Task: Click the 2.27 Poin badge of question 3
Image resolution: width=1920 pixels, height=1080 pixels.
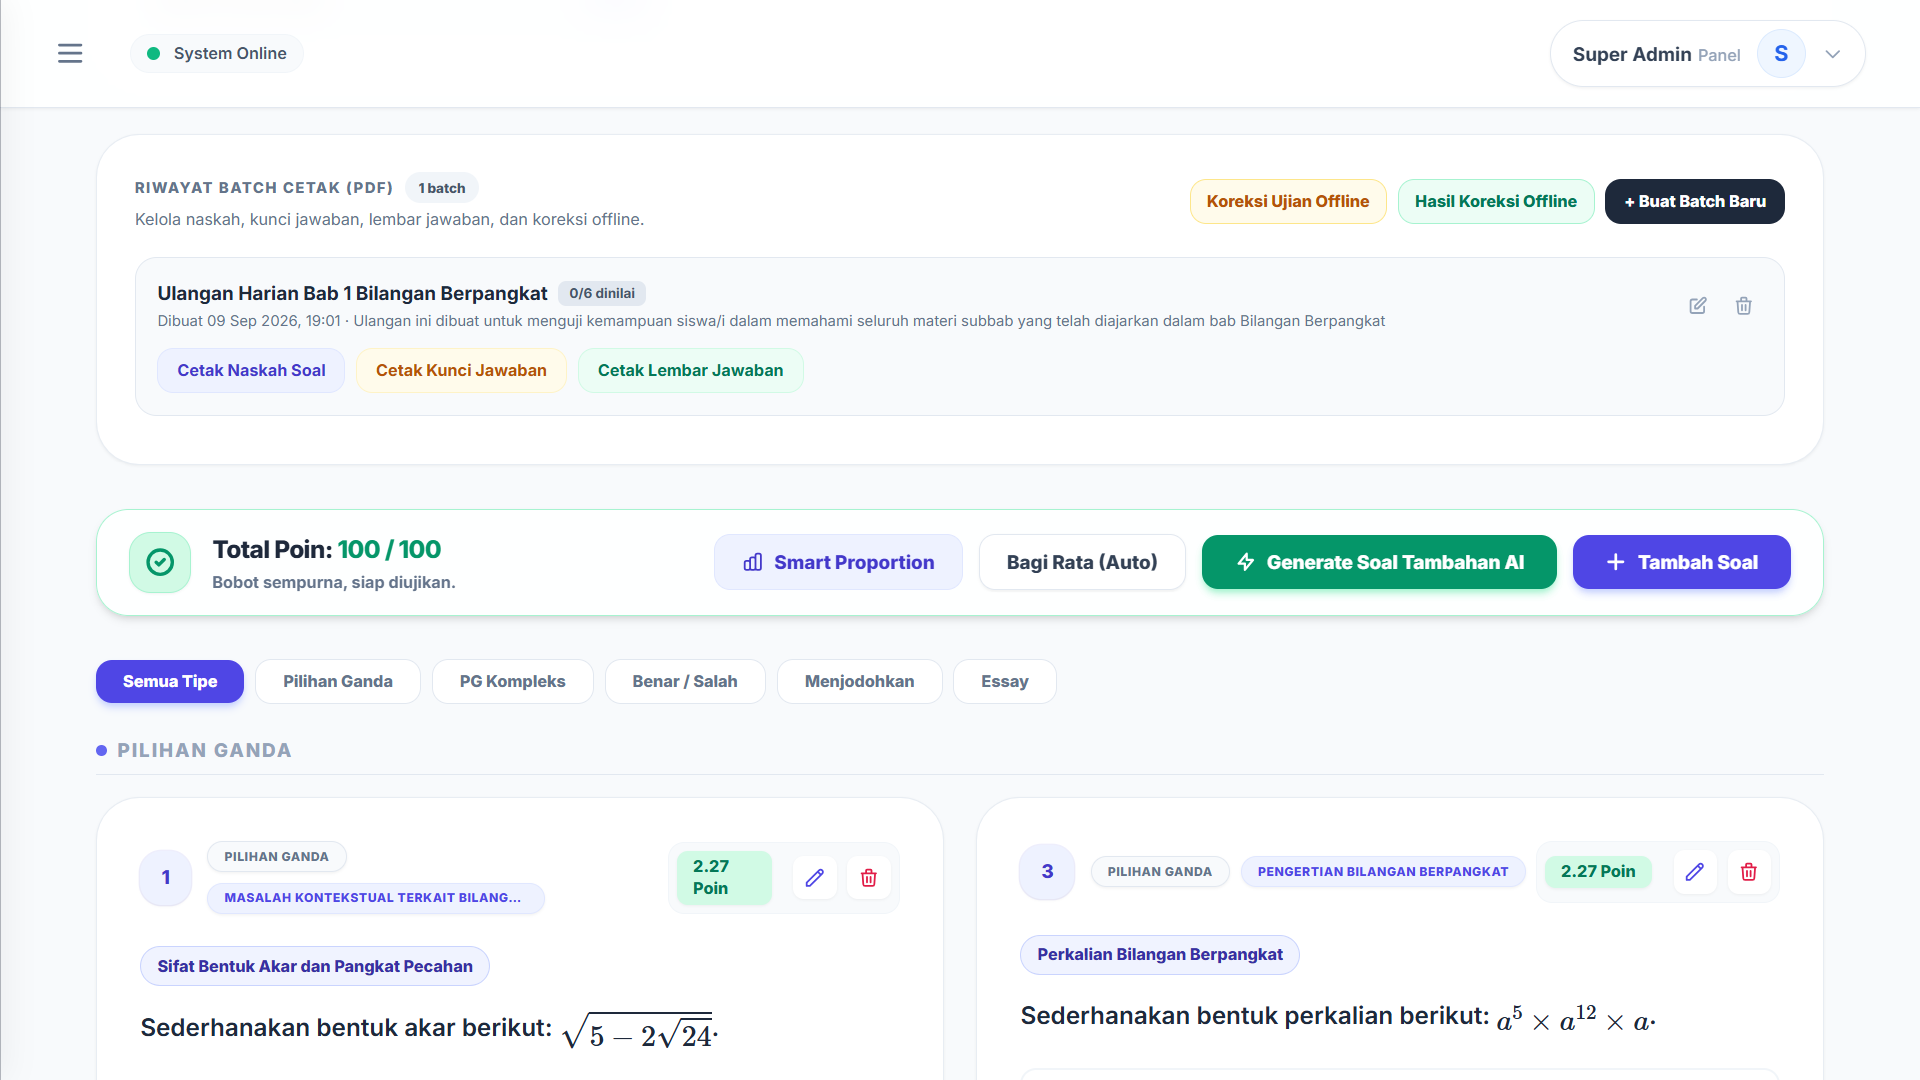Action: tap(1598, 872)
